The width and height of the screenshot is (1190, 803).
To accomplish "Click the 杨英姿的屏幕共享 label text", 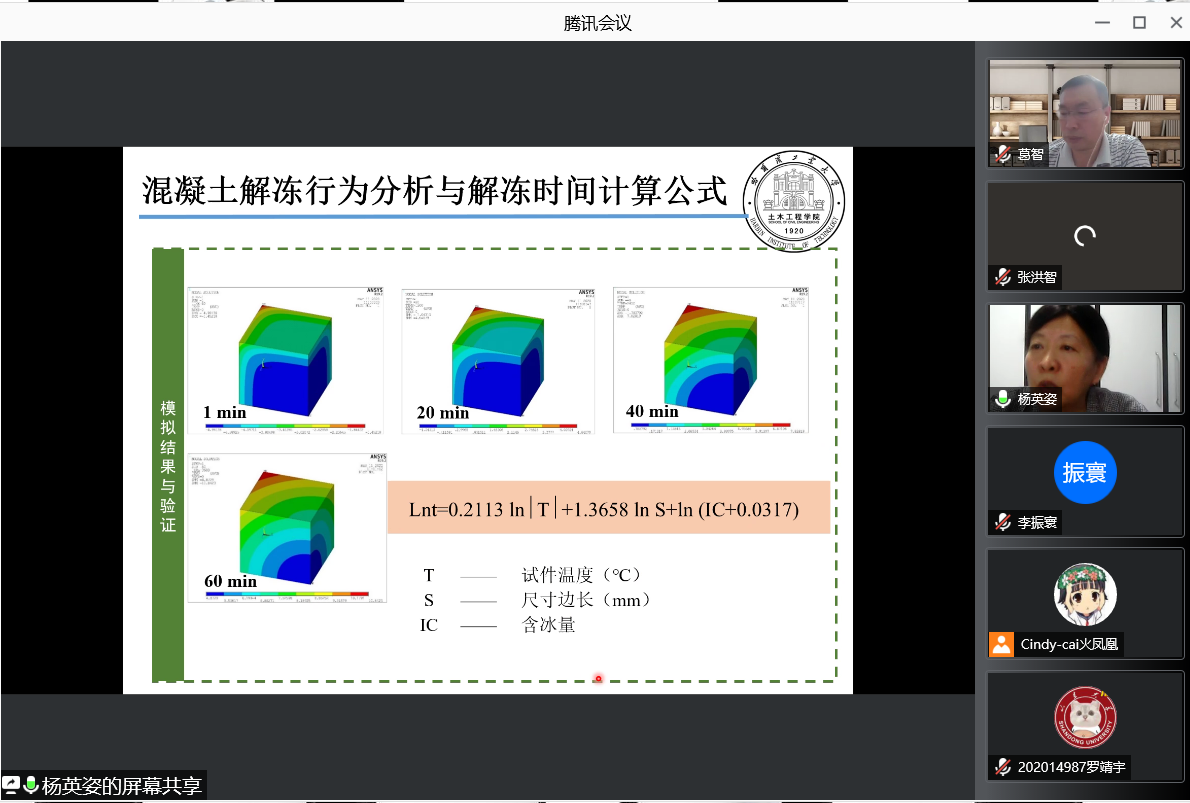I will pos(121,786).
